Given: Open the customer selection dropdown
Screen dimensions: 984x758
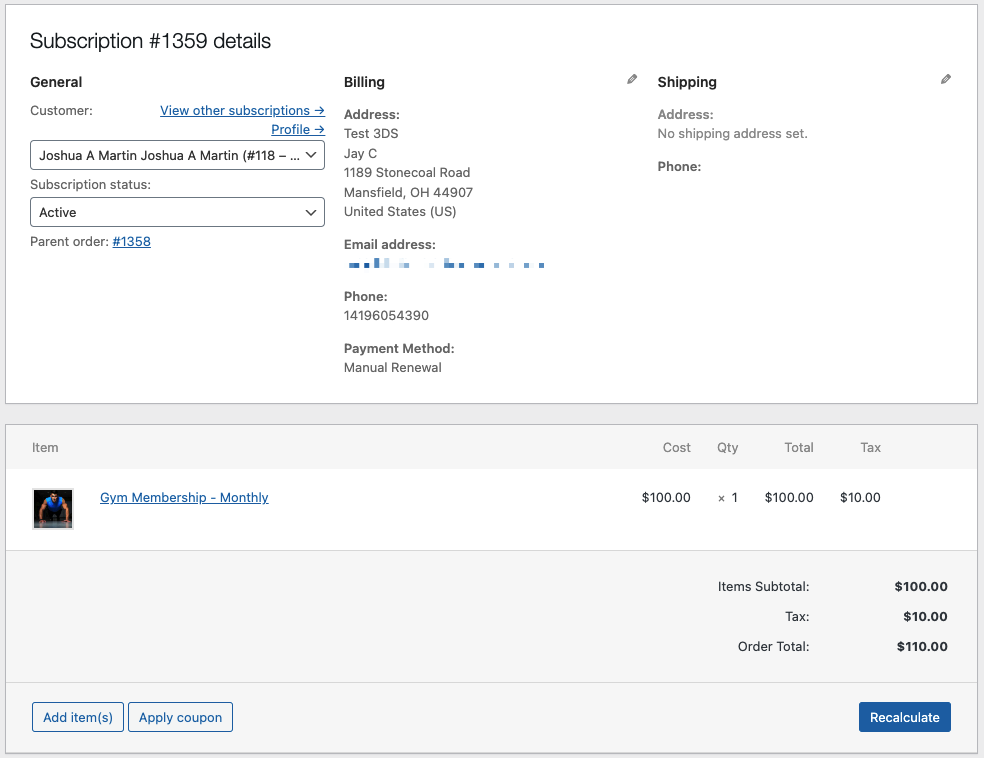Looking at the screenshot, I should point(177,155).
